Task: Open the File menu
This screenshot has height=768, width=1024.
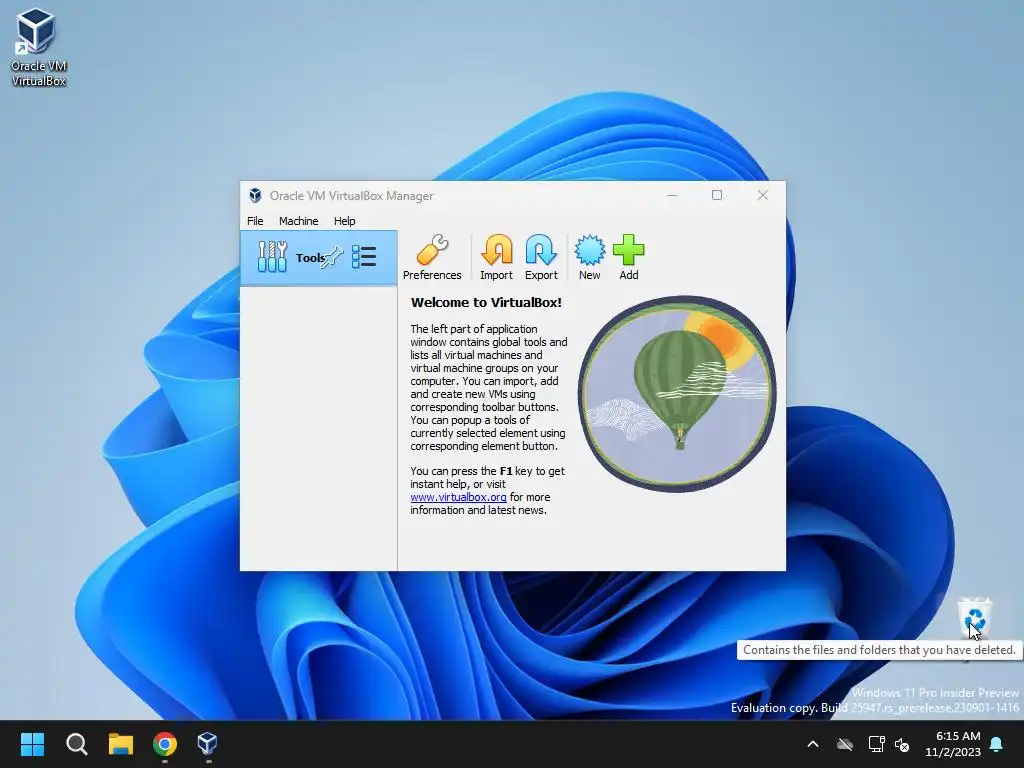Action: 255,221
